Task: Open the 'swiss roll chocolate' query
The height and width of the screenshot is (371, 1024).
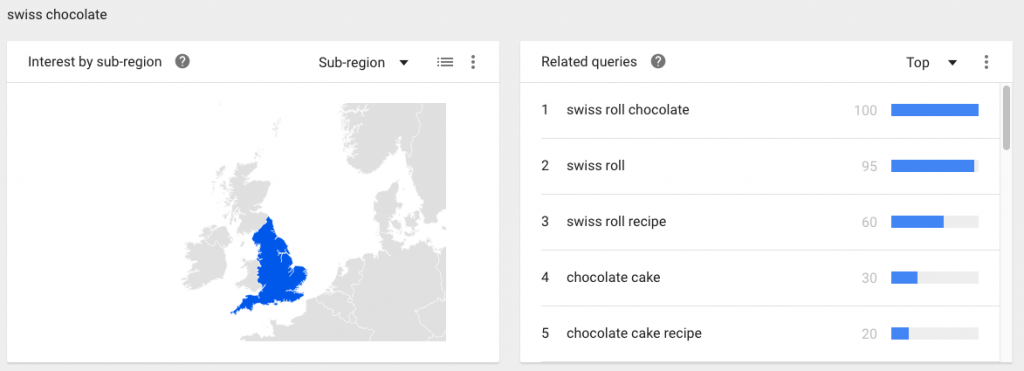Action: coord(628,110)
